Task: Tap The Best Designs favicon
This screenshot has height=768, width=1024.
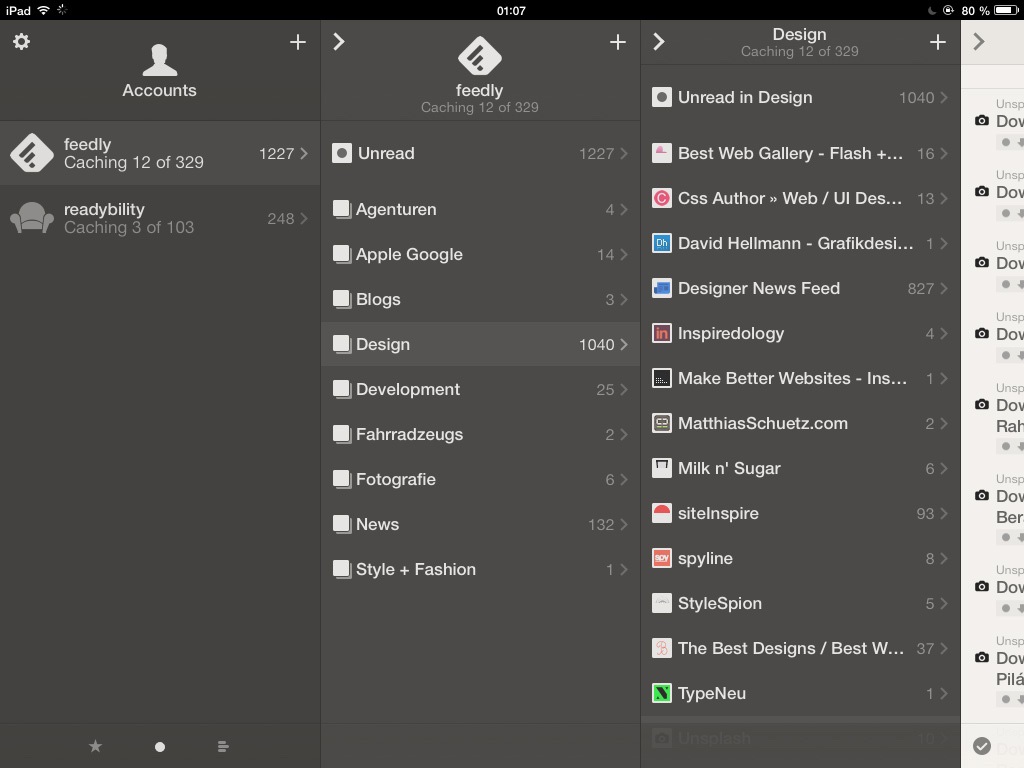Action: pyautogui.click(x=662, y=648)
